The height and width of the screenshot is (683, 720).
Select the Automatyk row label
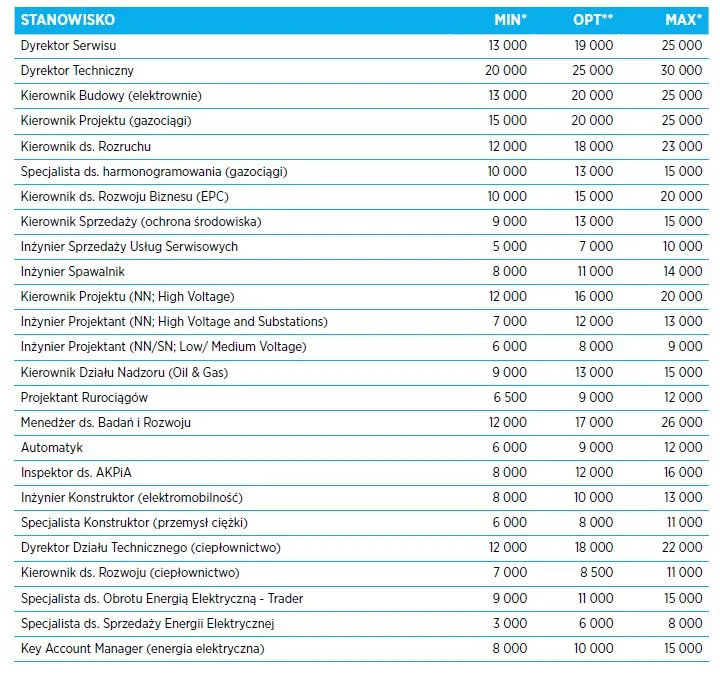pos(52,448)
